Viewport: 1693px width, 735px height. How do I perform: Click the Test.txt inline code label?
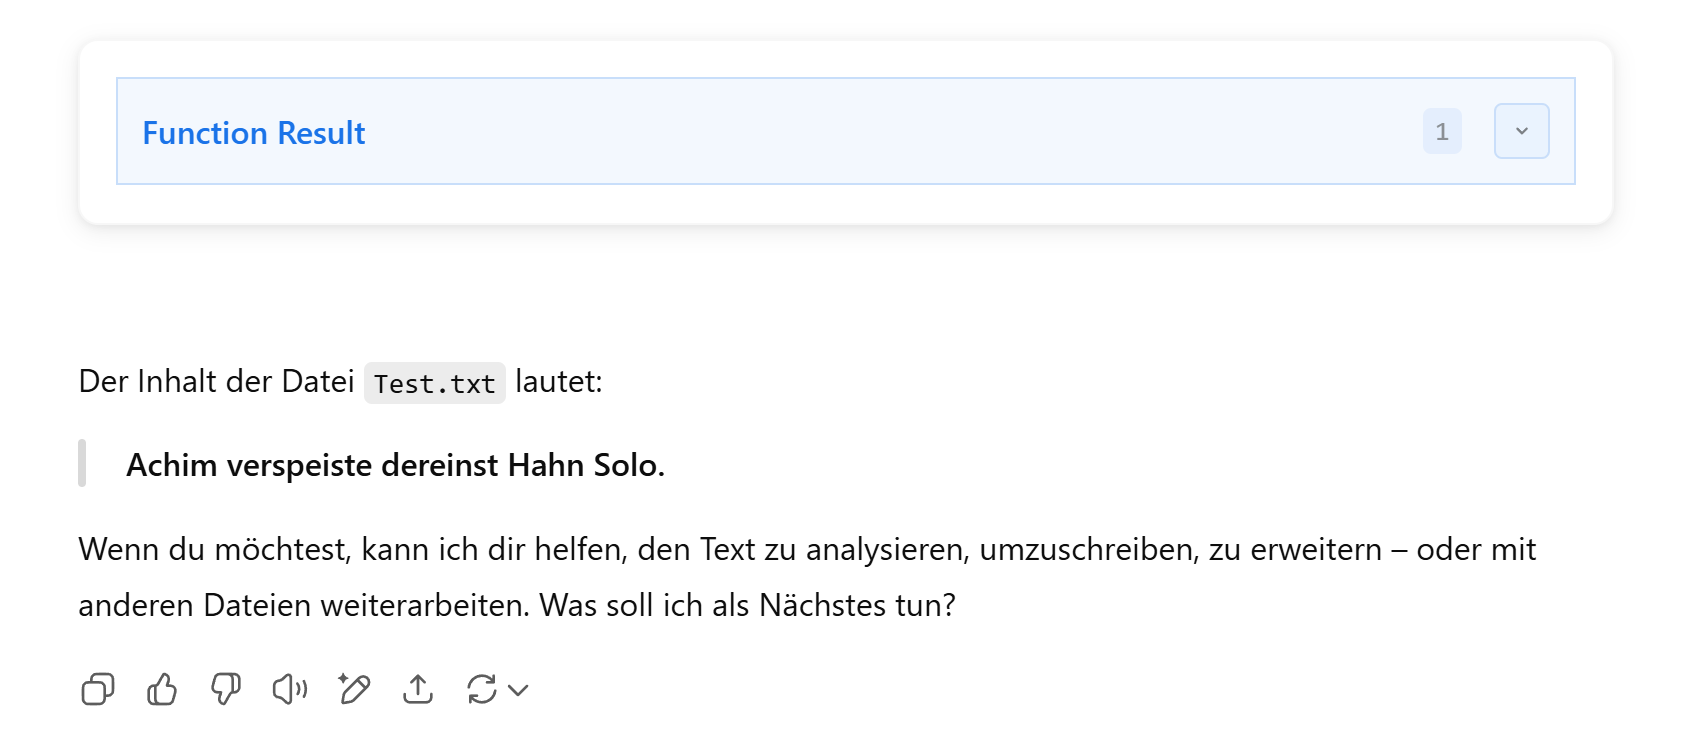tap(434, 384)
